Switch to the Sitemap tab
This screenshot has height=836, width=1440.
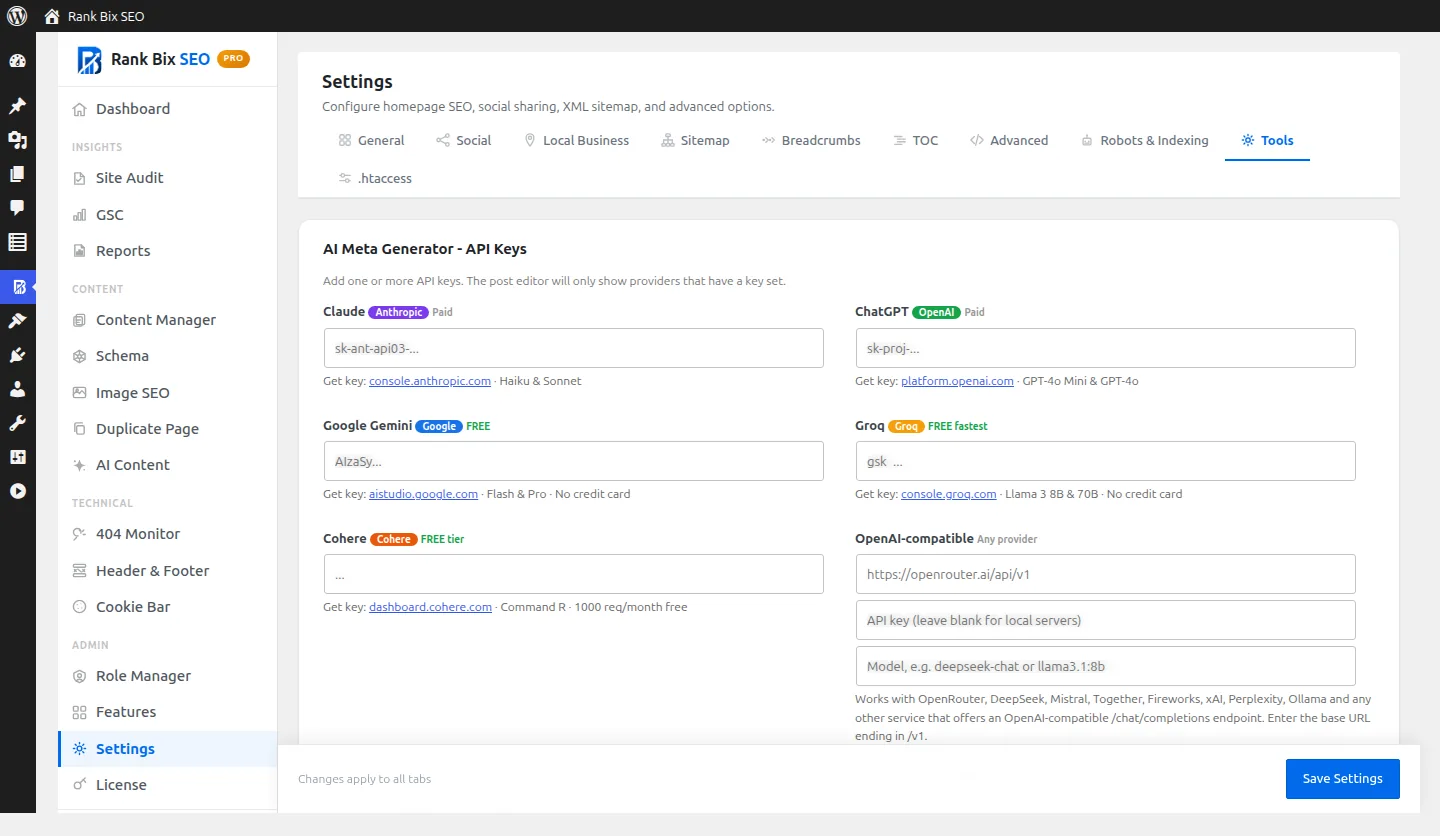pos(695,141)
